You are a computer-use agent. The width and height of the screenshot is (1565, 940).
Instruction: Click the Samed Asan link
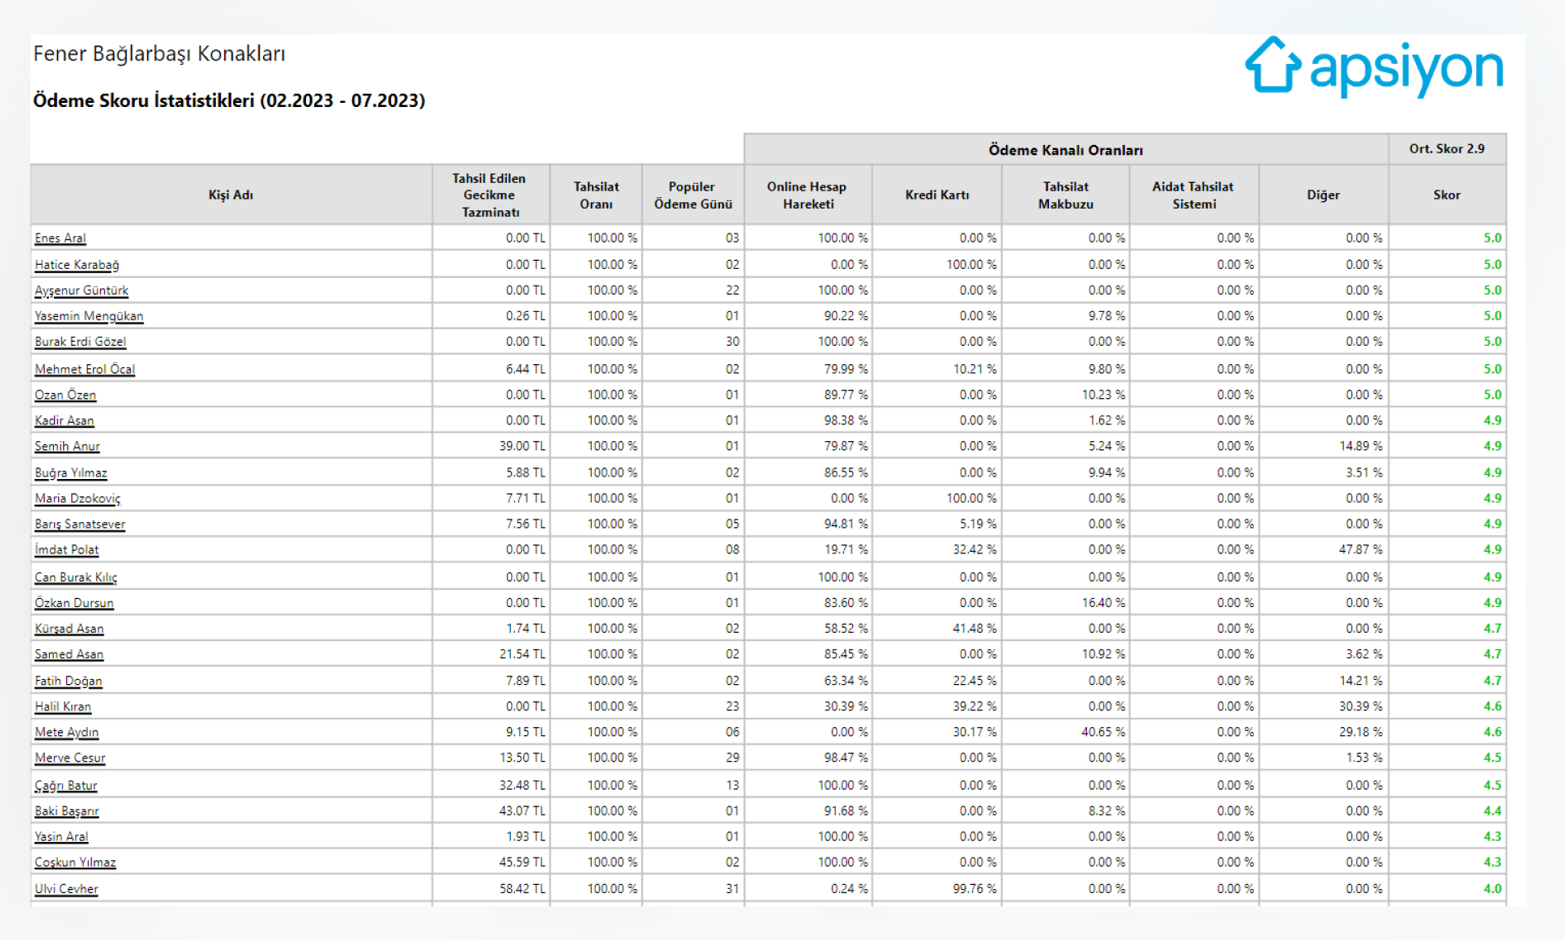[69, 654]
